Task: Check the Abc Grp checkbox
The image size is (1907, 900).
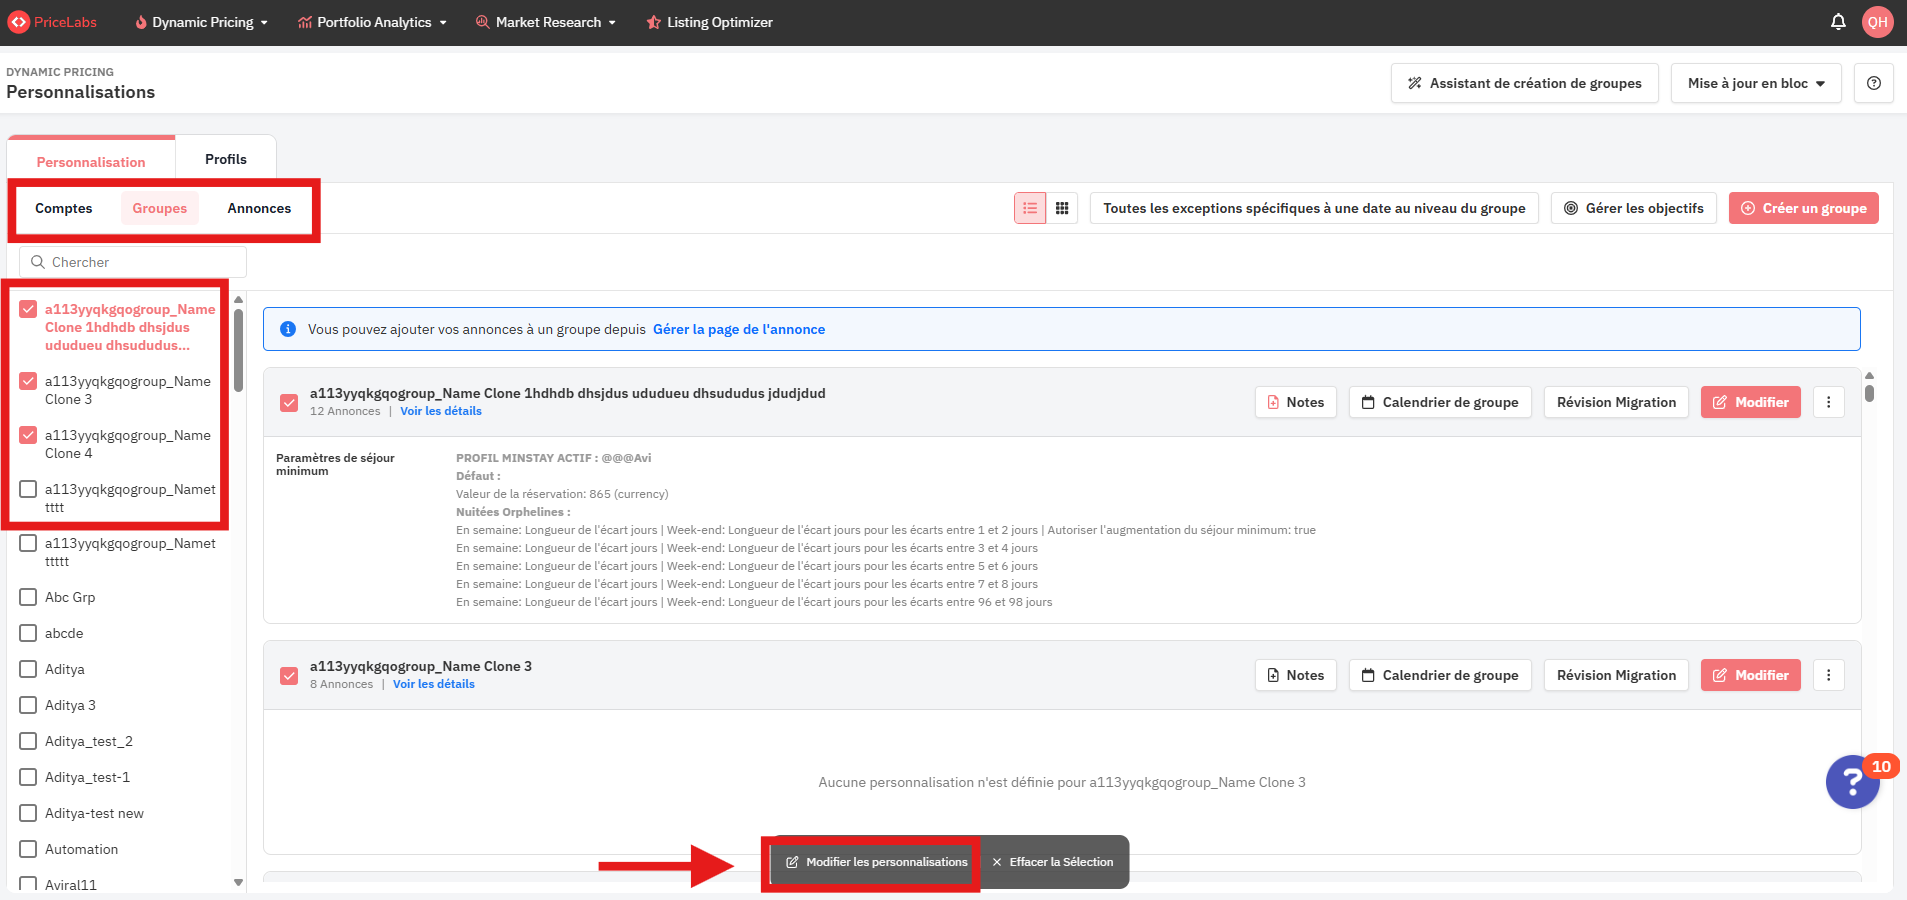Action: 28,597
